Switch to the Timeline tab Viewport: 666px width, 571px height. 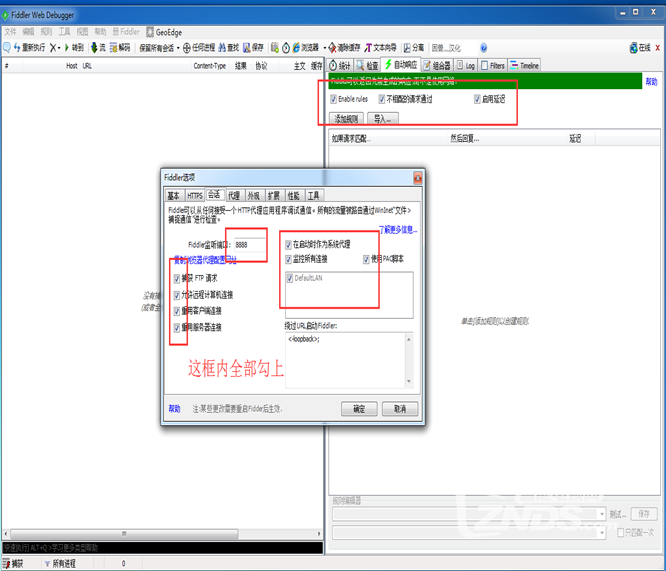coord(525,65)
